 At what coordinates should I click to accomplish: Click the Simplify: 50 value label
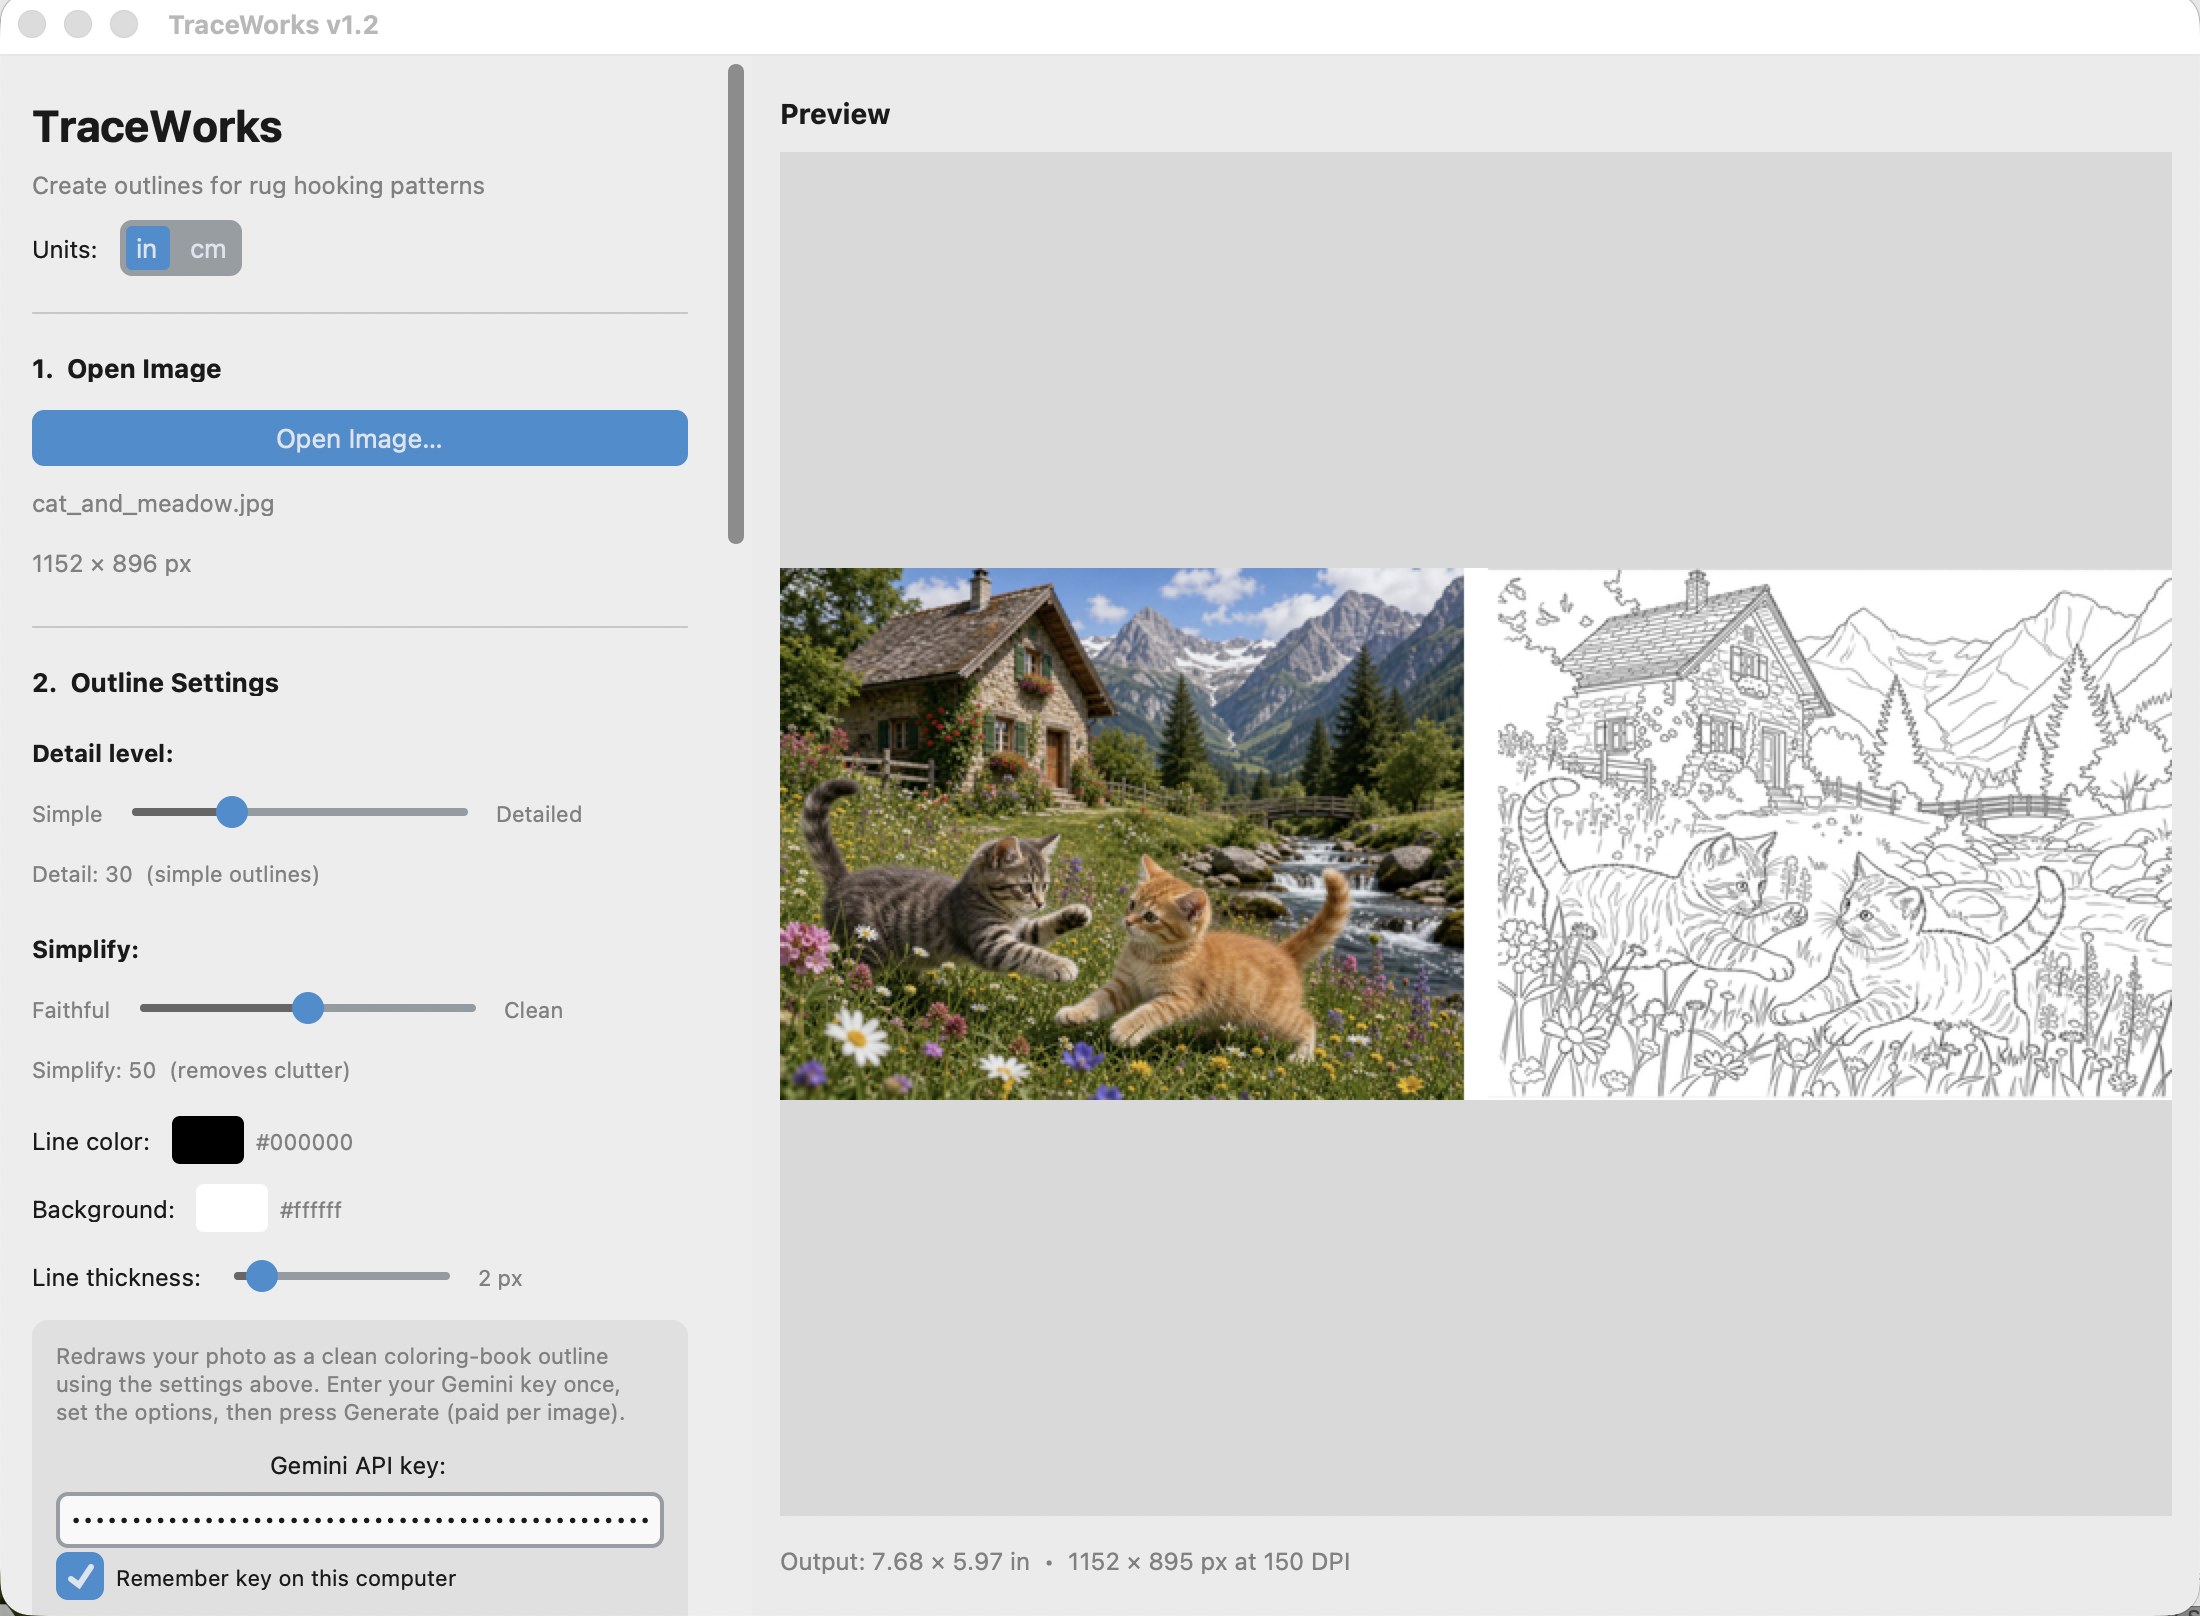(191, 1070)
